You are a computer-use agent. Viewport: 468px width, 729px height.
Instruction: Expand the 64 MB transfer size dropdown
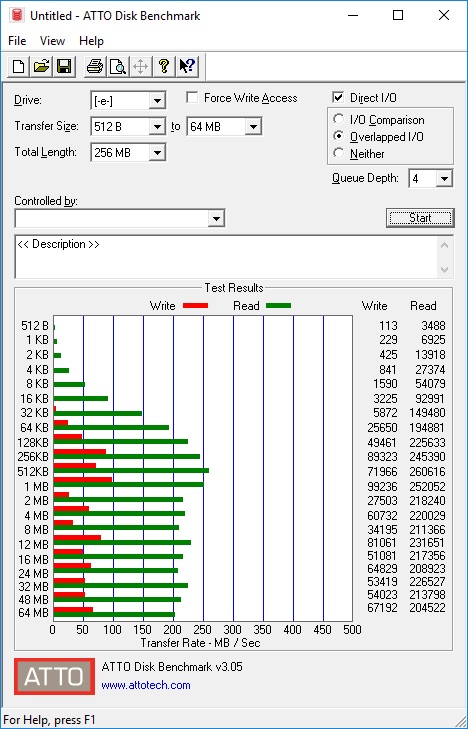[253, 126]
